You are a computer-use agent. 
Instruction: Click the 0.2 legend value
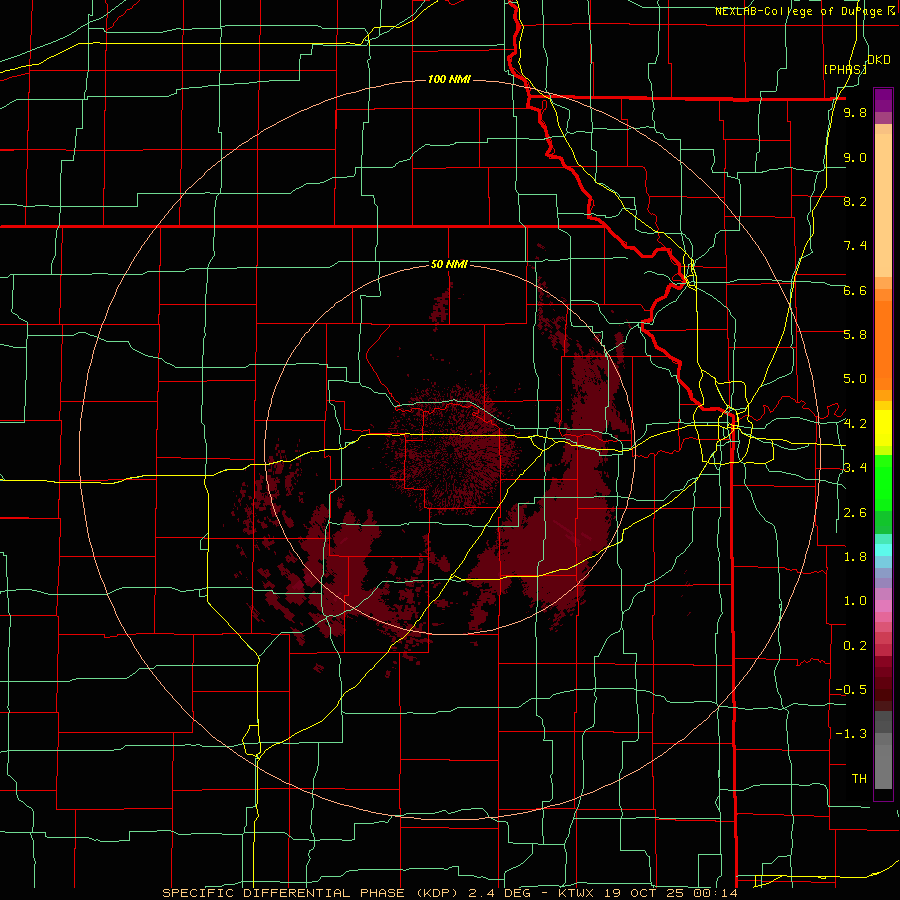coord(855,646)
